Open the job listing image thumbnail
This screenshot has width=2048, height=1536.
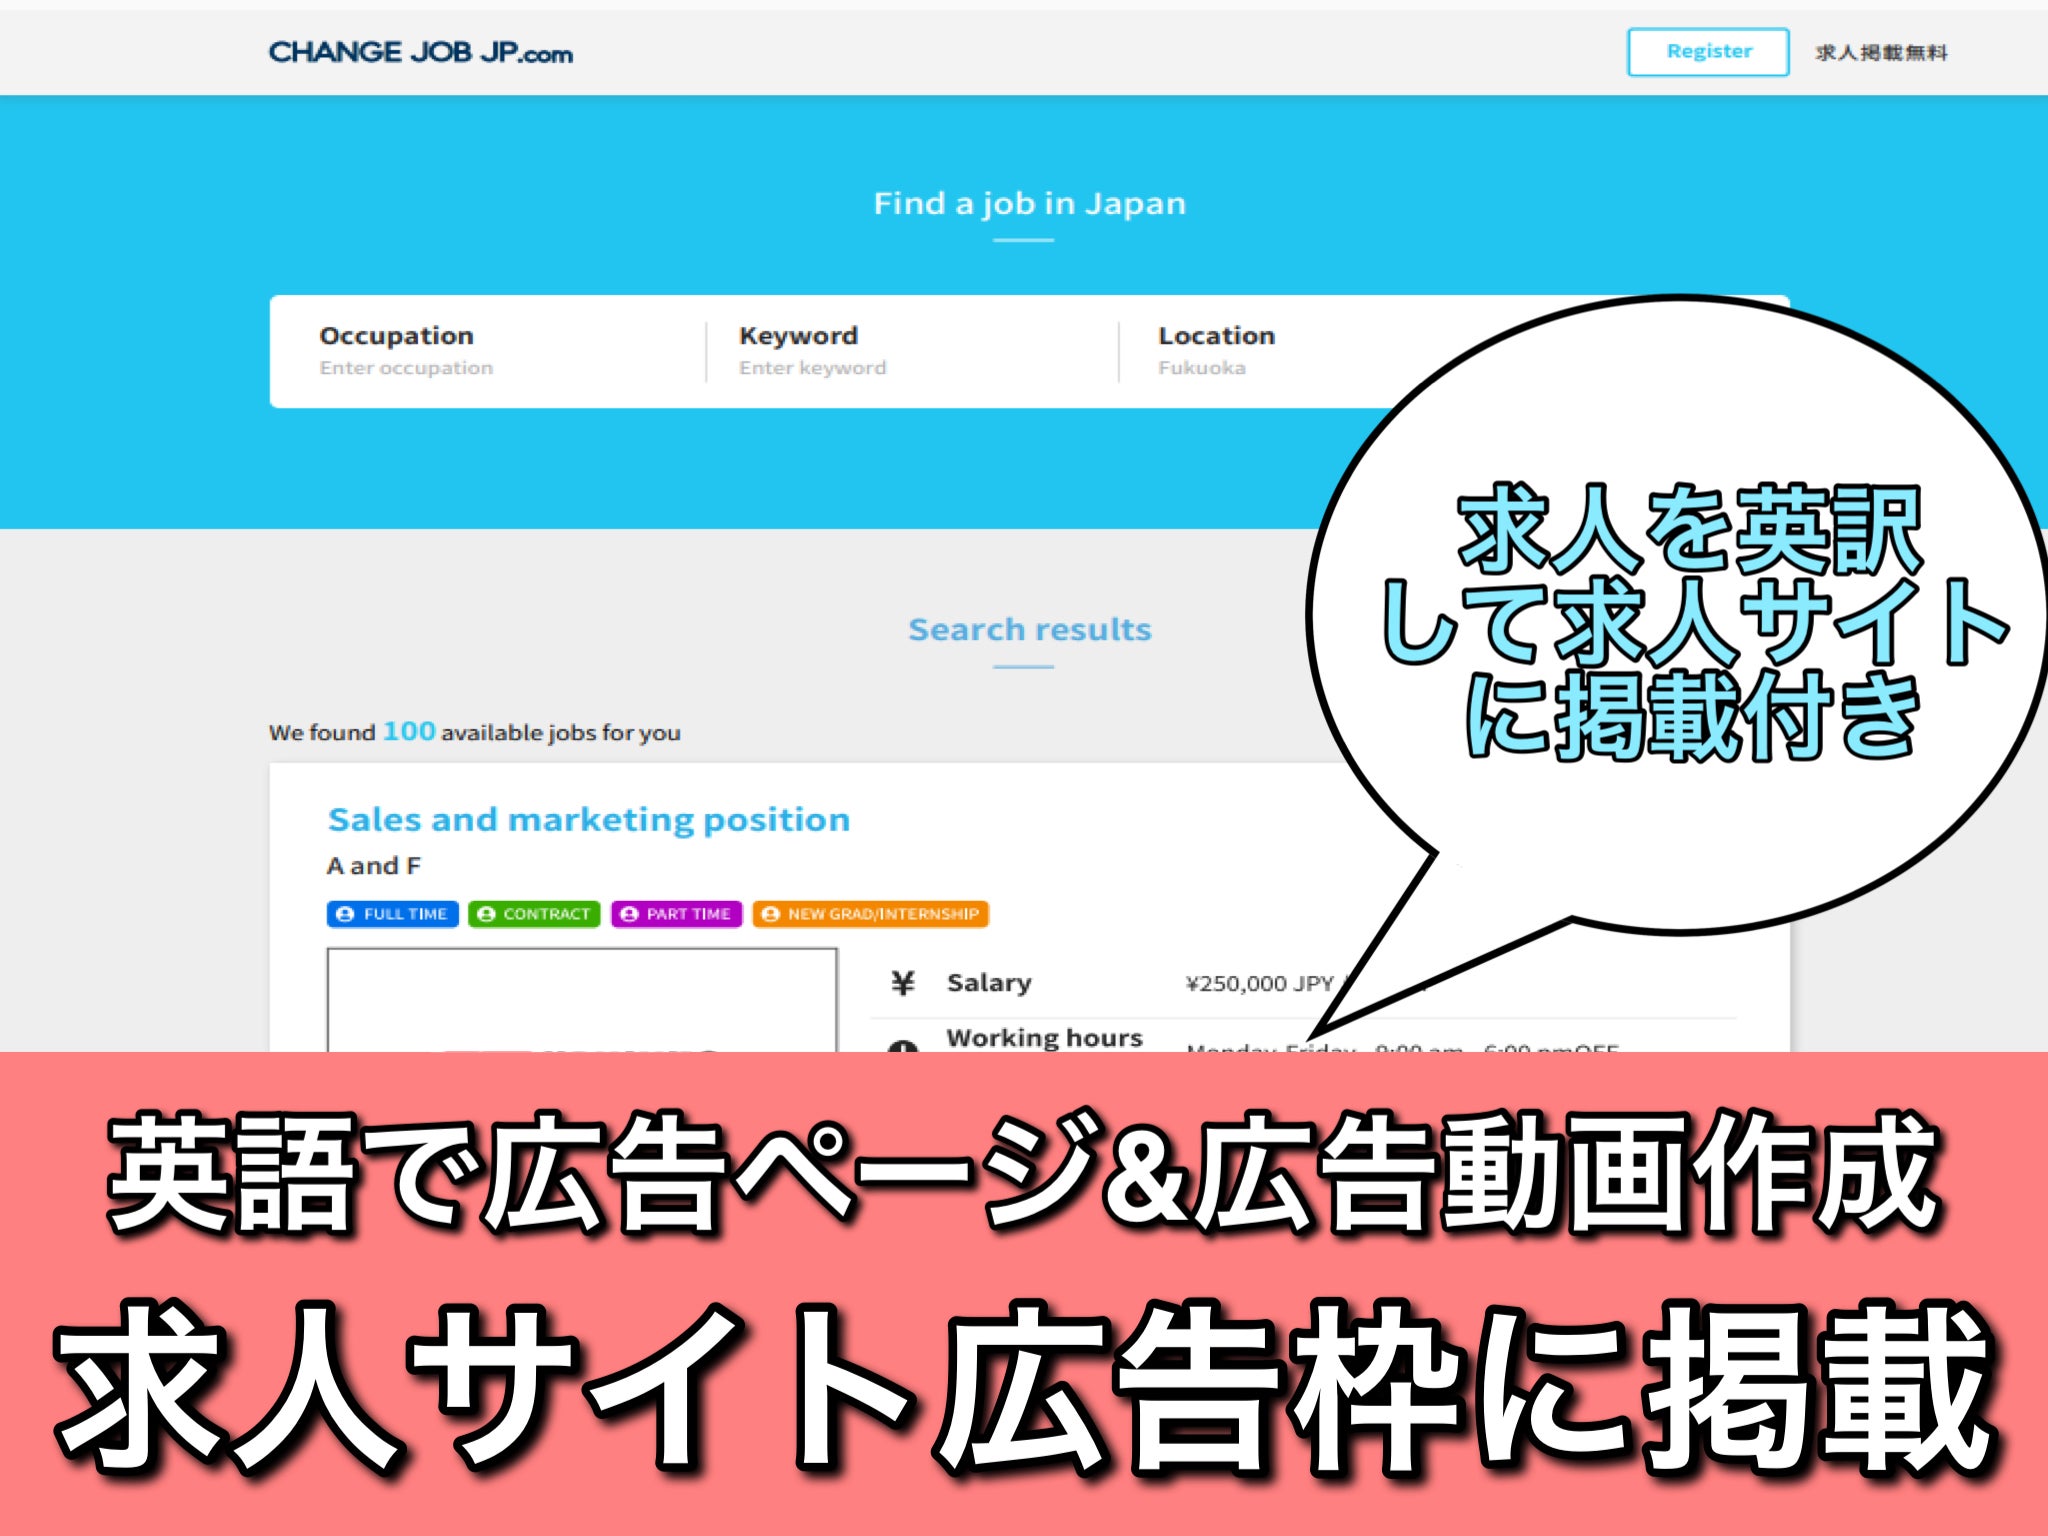pos(581,998)
